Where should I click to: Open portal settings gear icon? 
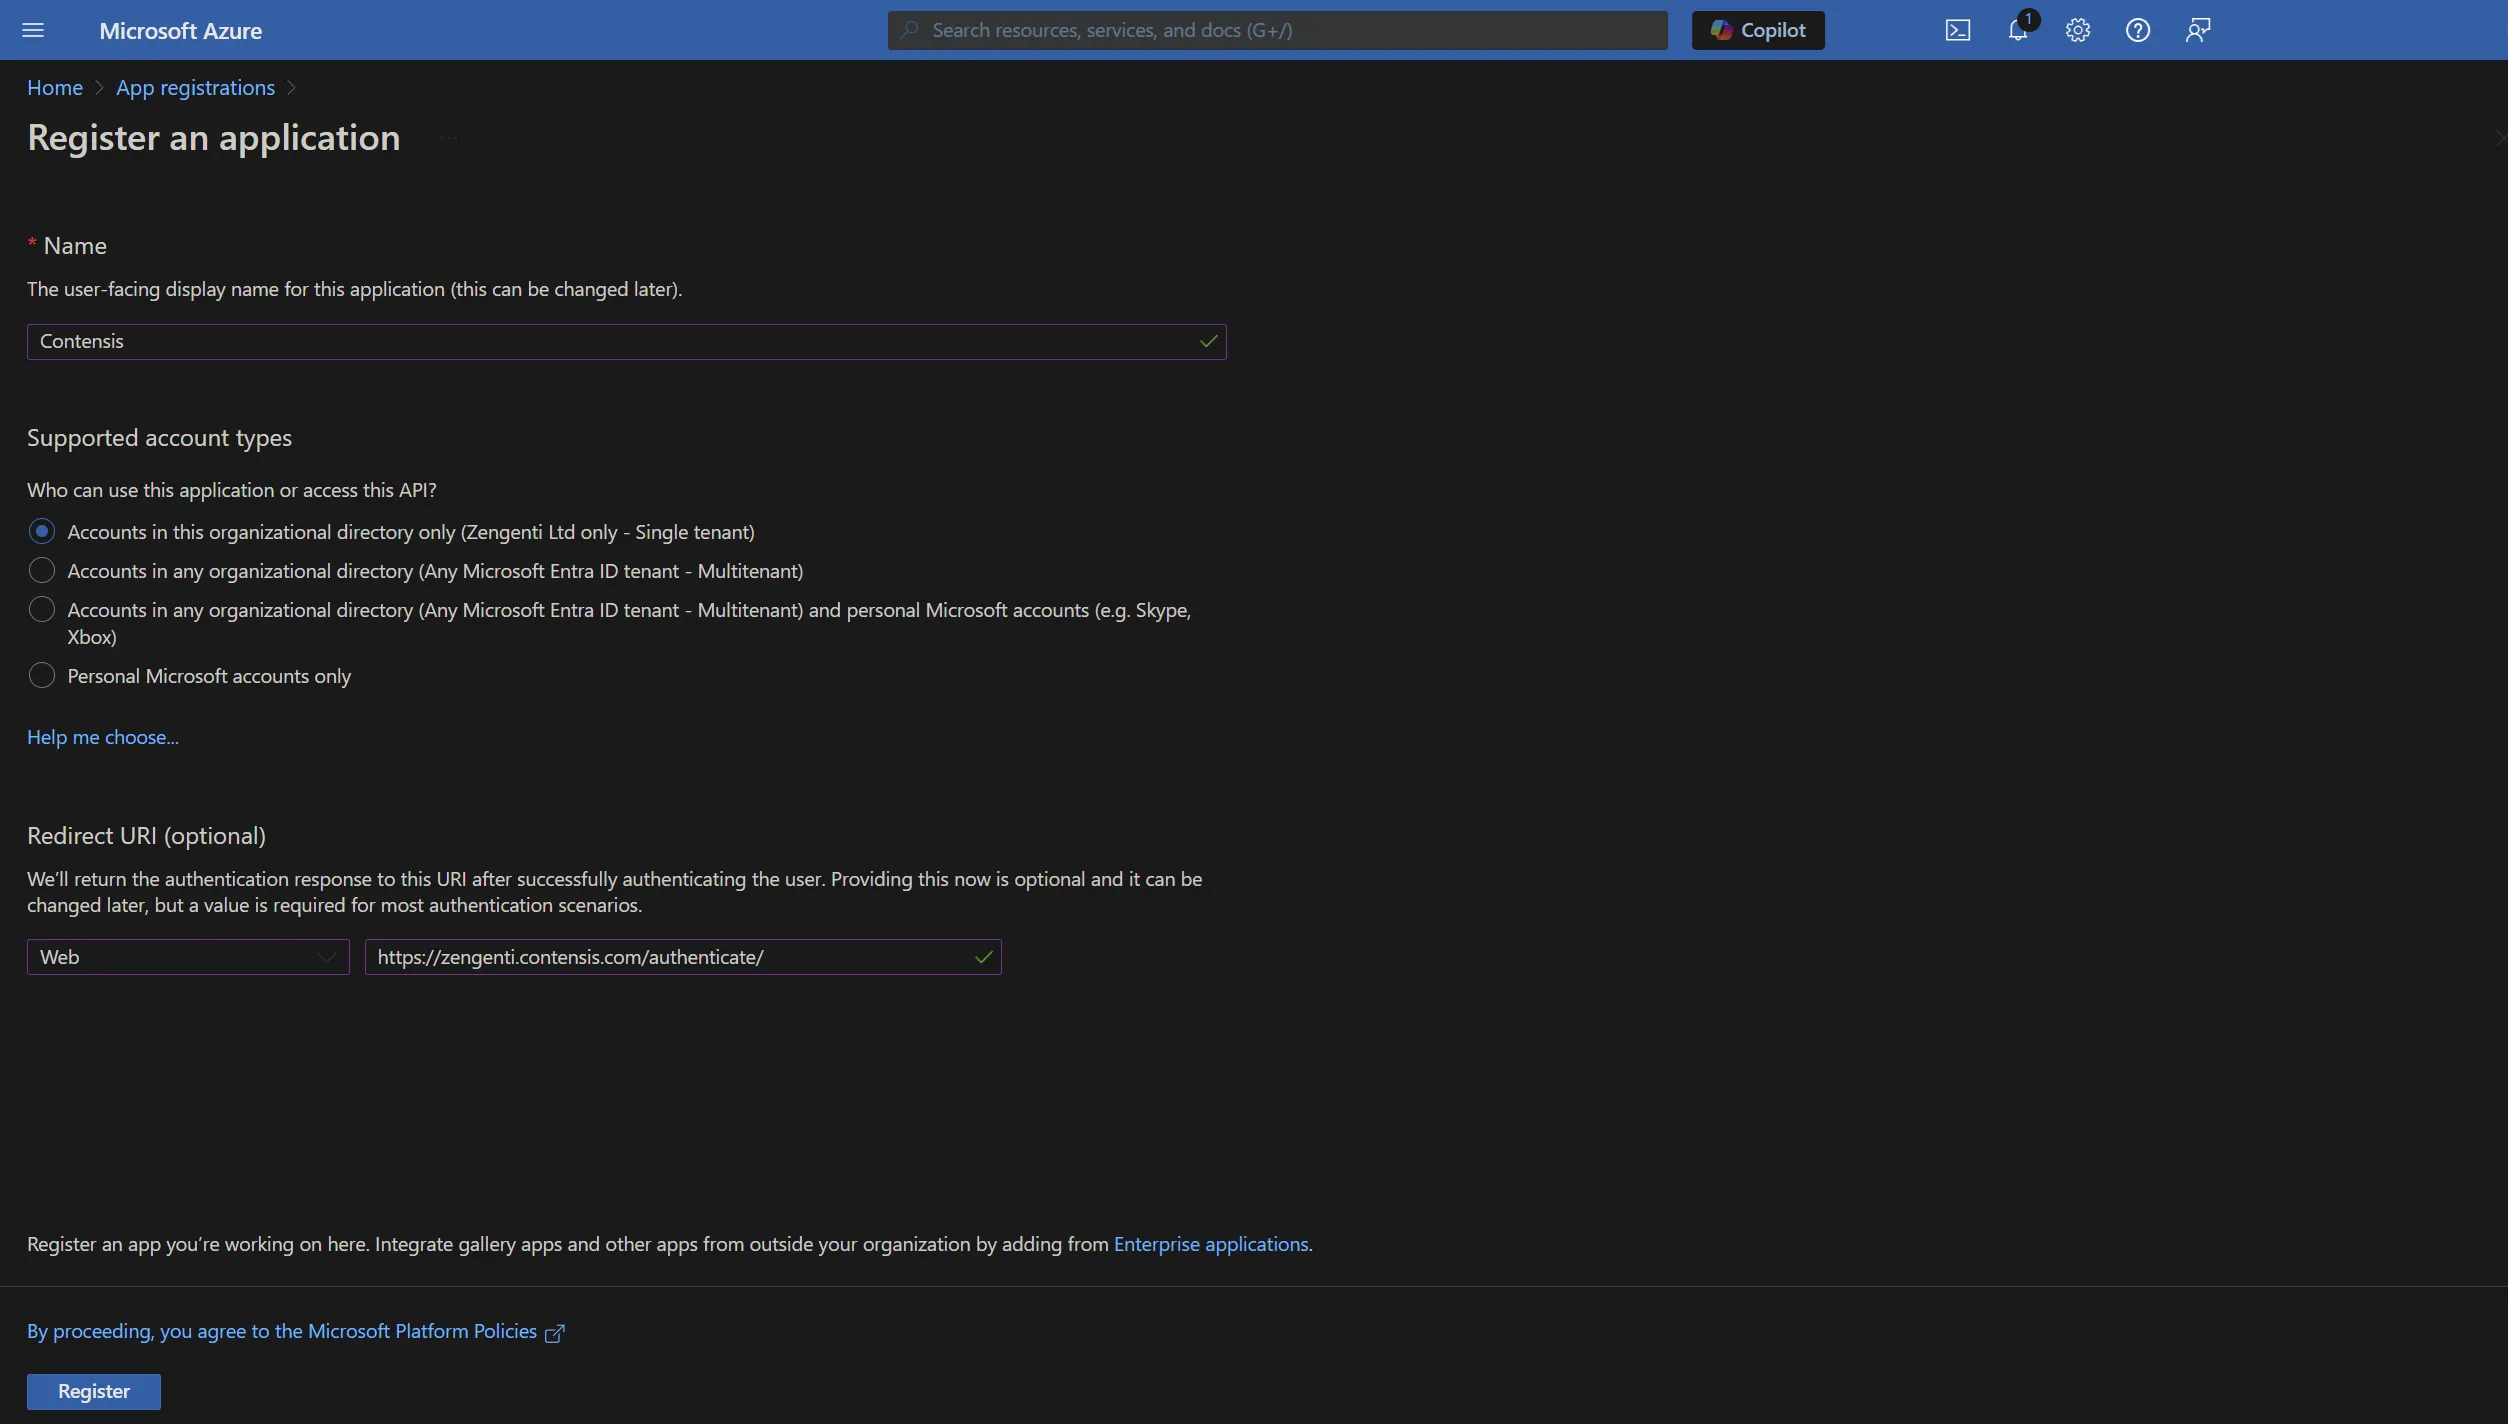[x=2077, y=30]
